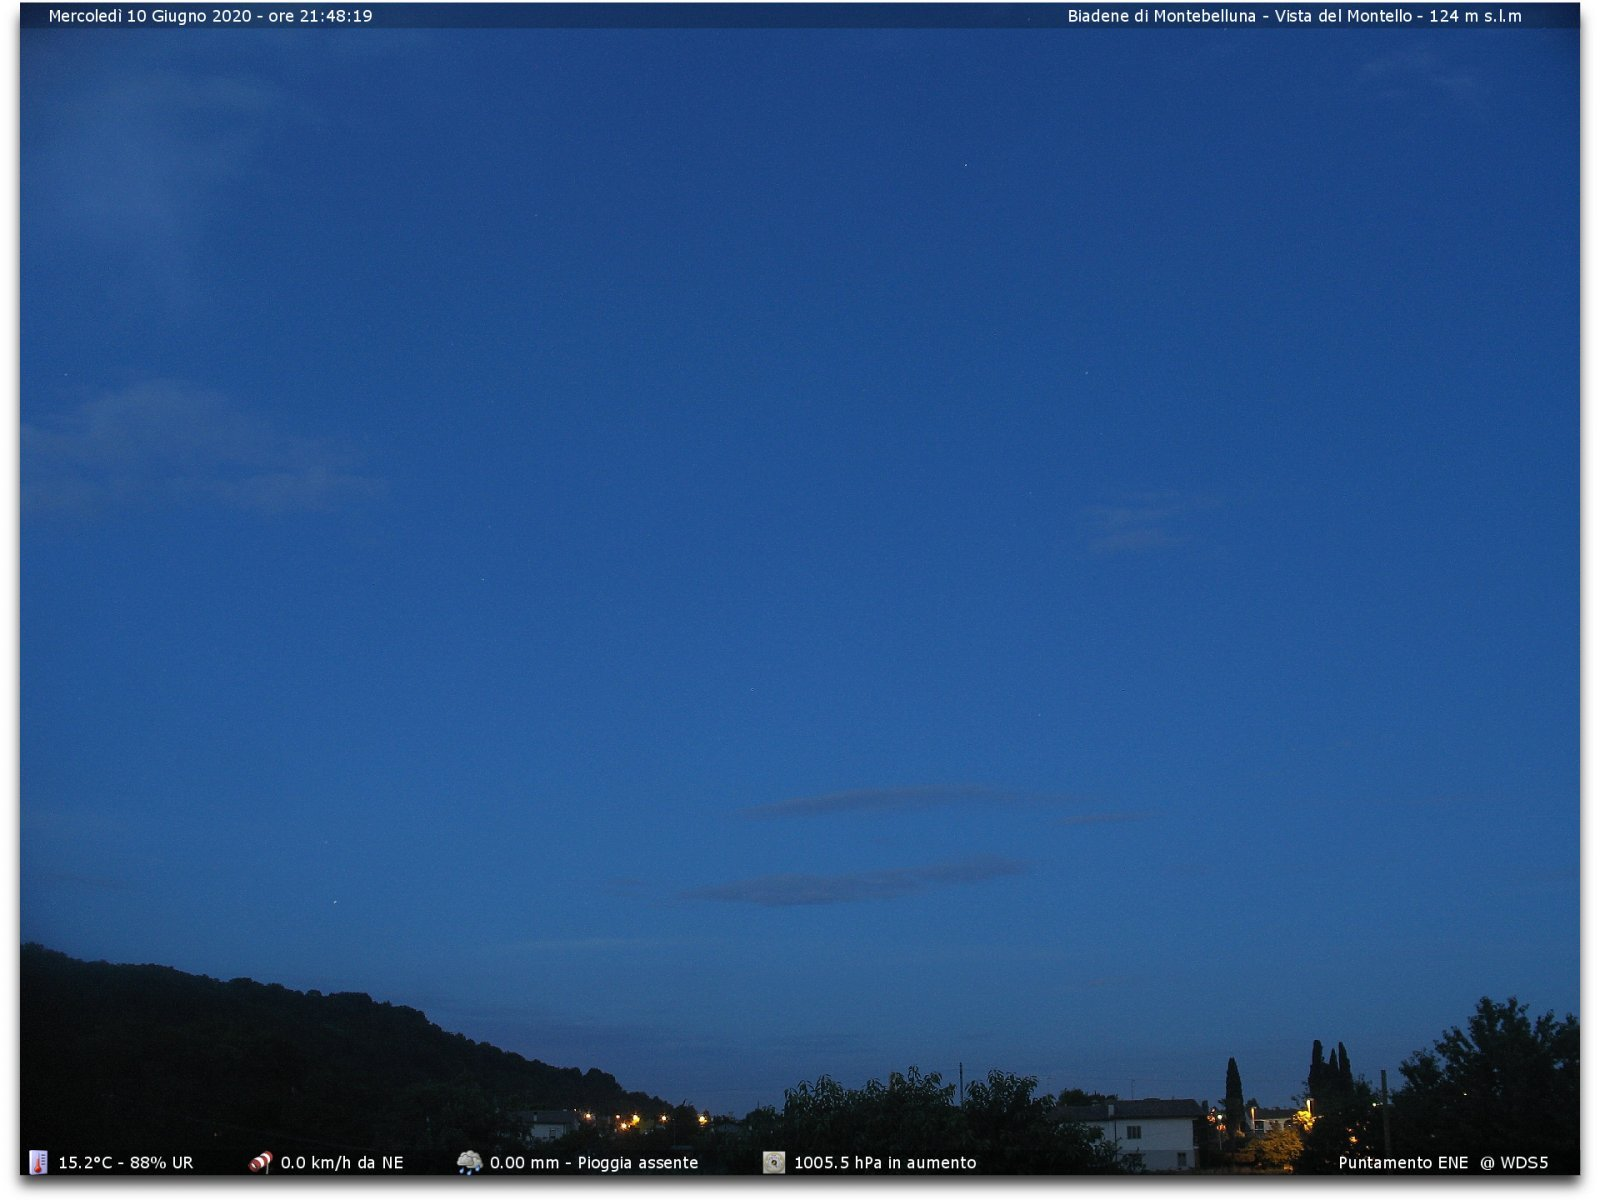Click the windsock wind icon

click(260, 1162)
